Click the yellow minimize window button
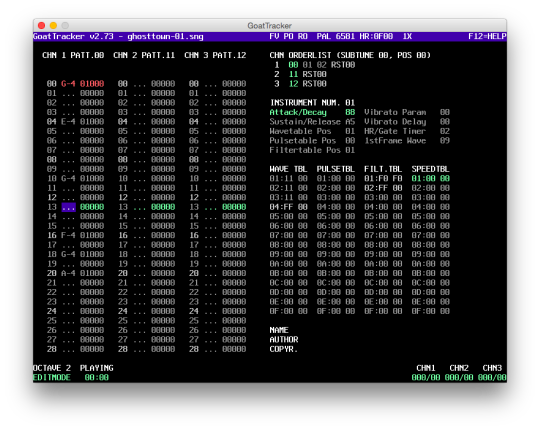Viewport: 540px width, 430px height. (53, 25)
